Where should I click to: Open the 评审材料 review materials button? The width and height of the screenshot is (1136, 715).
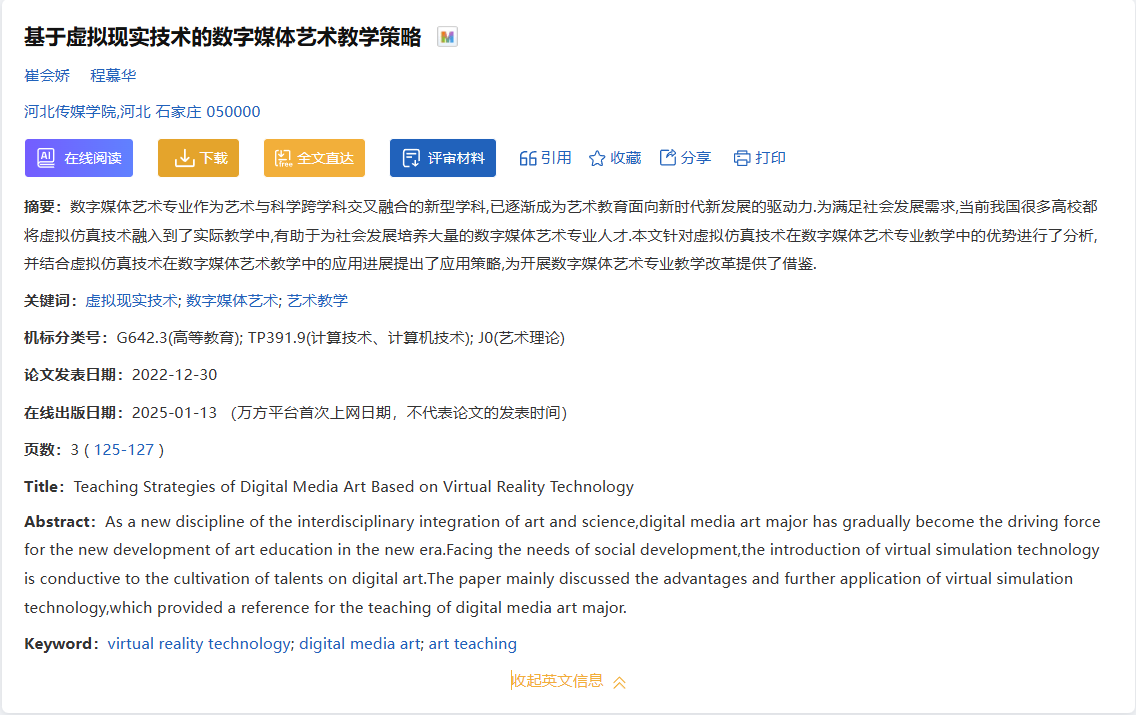click(442, 158)
